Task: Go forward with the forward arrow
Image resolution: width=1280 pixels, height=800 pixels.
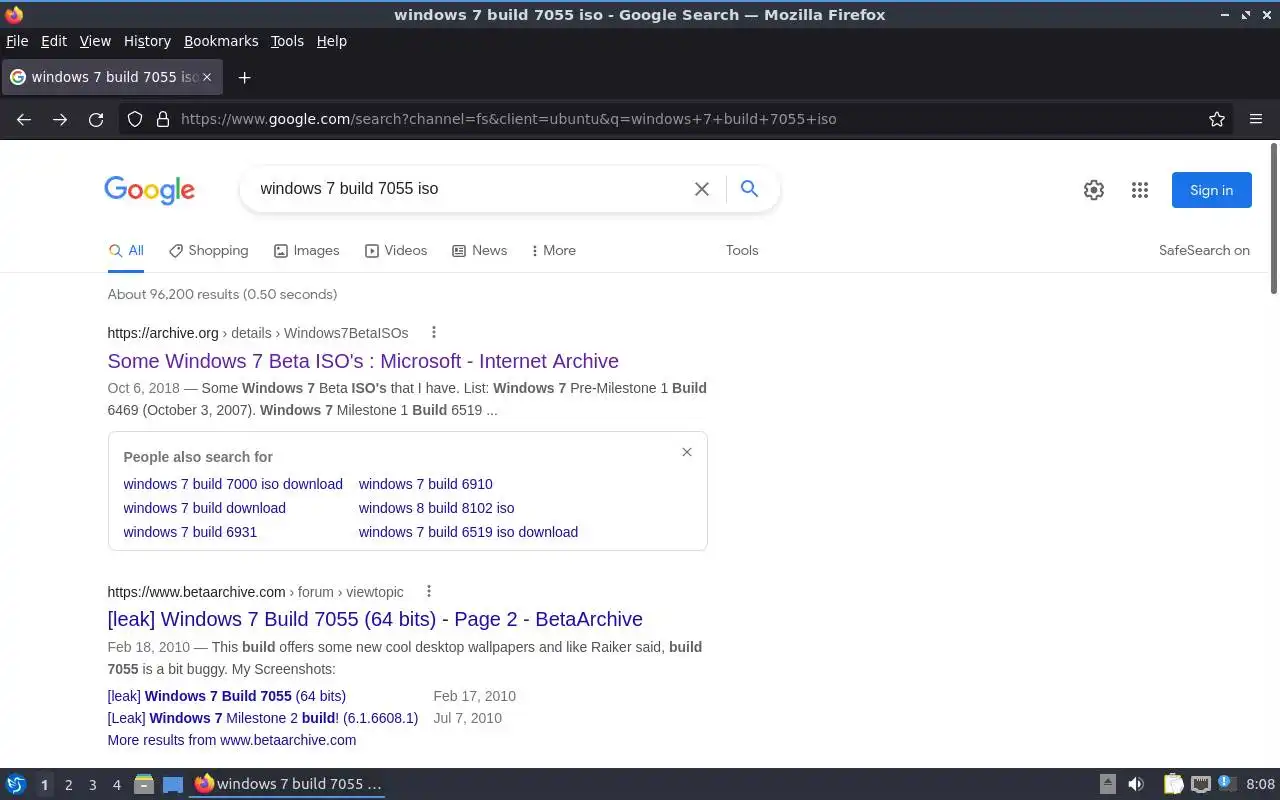Action: (60, 119)
